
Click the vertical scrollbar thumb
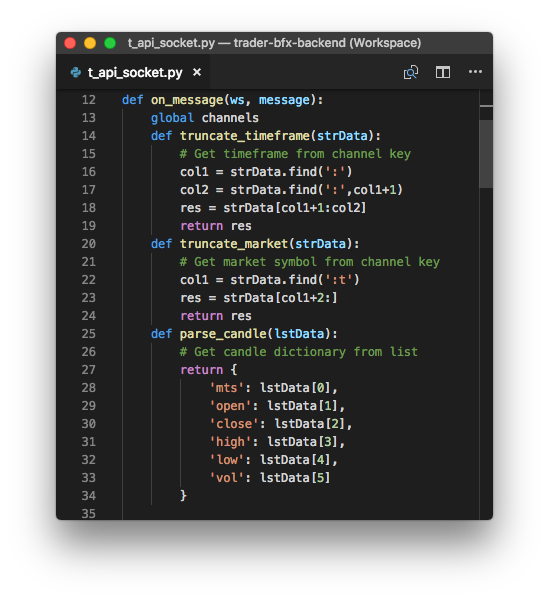pyautogui.click(x=485, y=154)
